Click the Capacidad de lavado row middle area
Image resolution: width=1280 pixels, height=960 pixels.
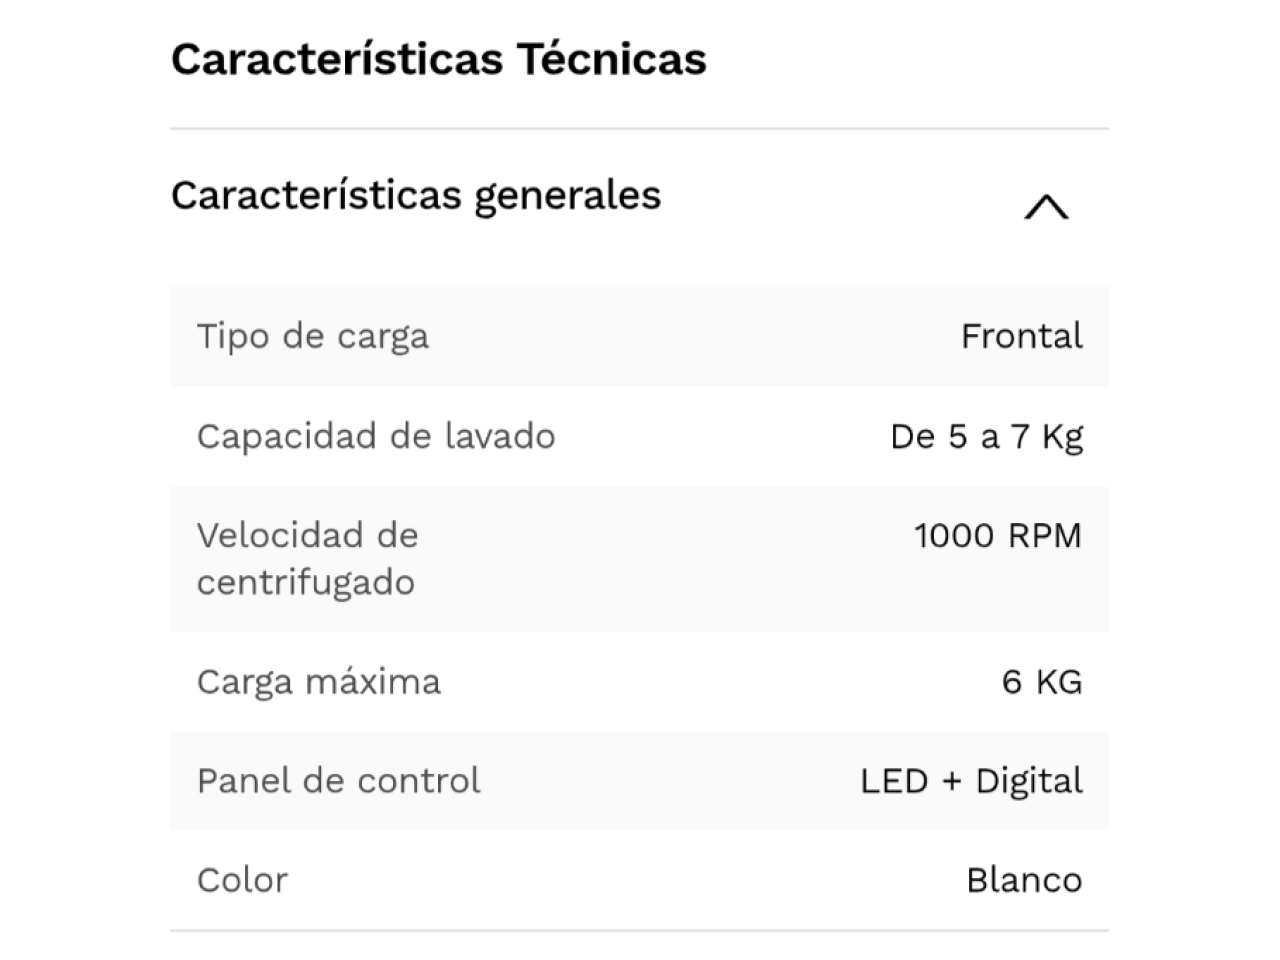tap(639, 436)
